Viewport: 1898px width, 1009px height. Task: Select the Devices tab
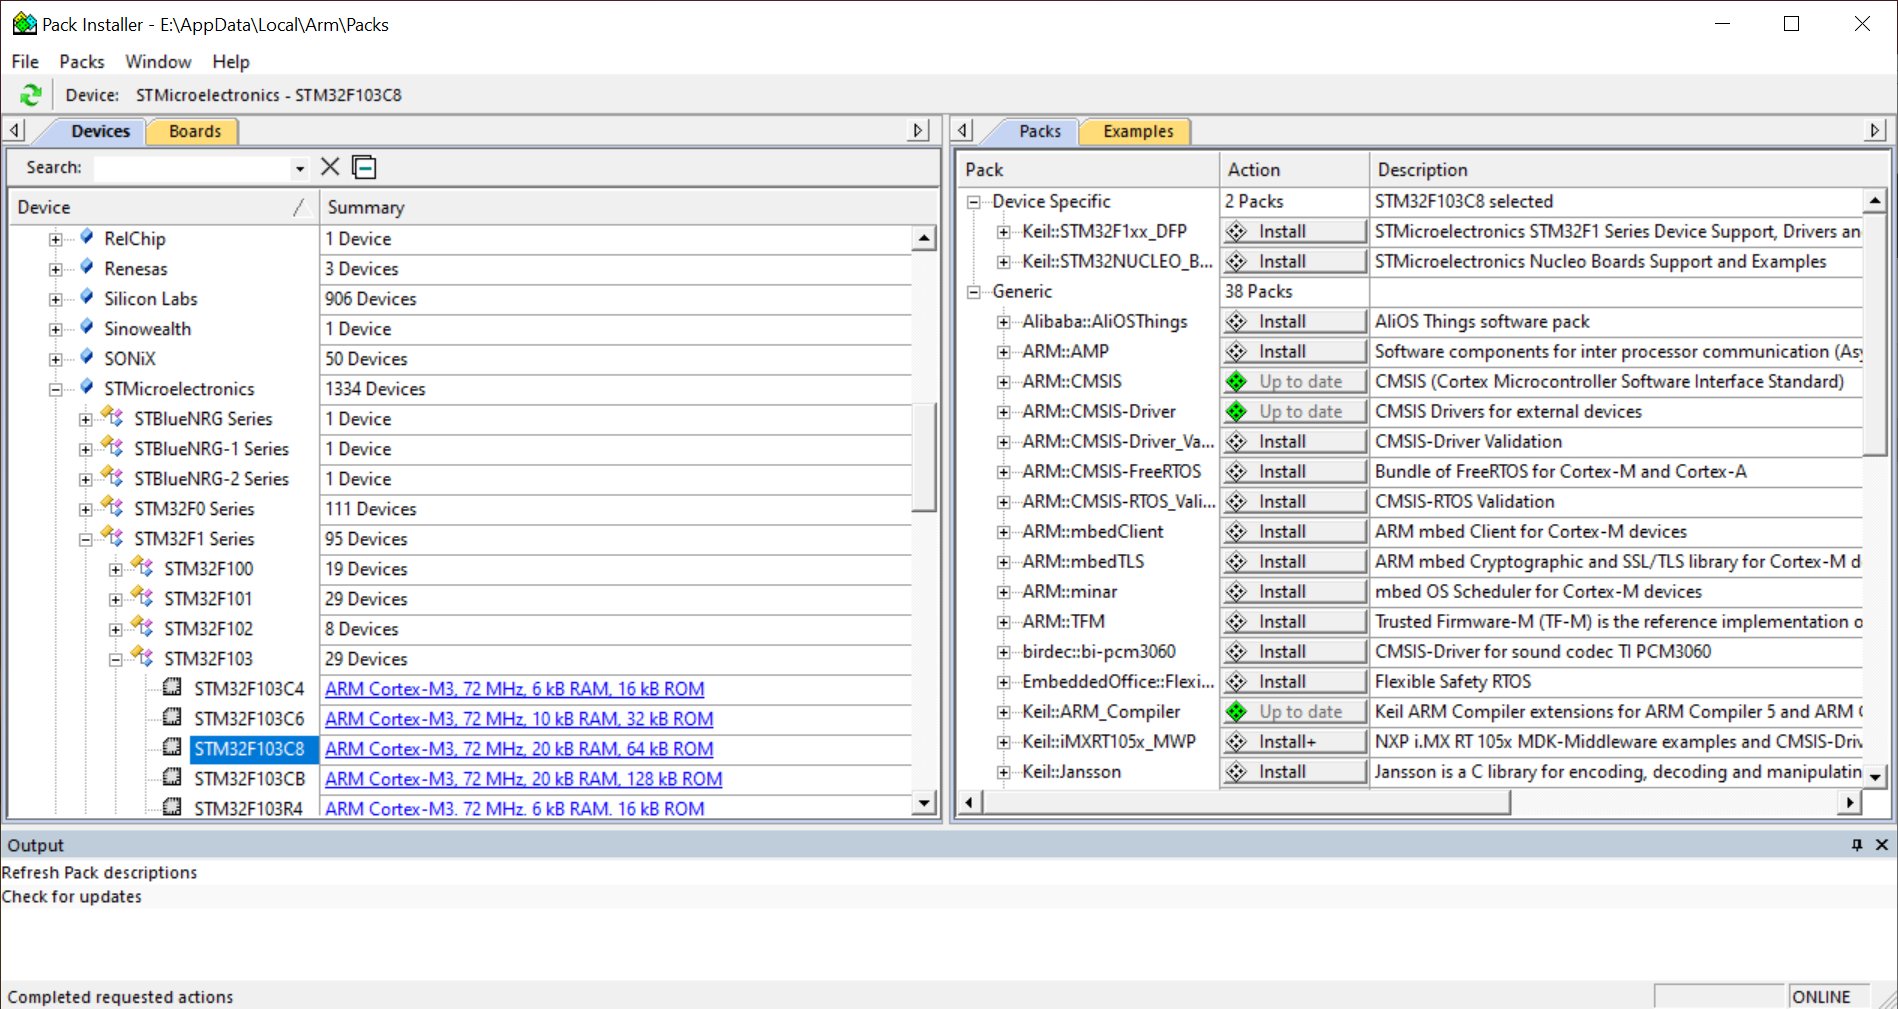[100, 131]
